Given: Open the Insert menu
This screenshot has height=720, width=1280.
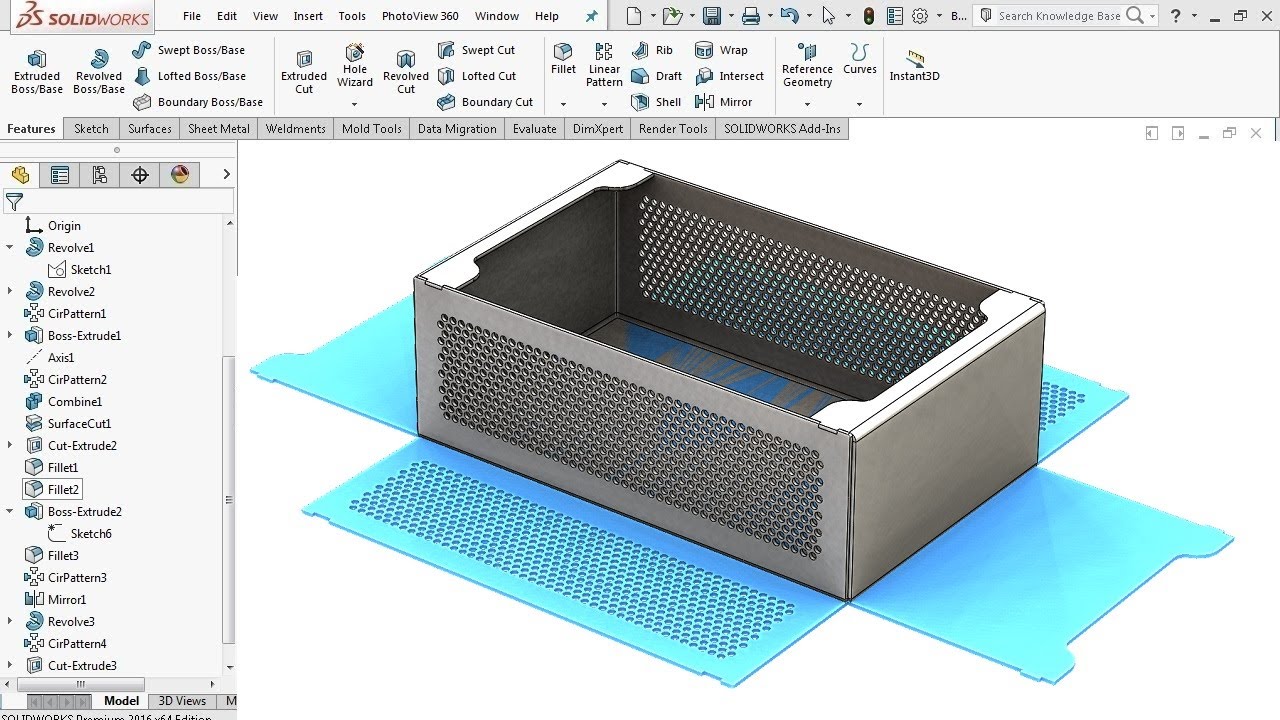Looking at the screenshot, I should click(308, 16).
